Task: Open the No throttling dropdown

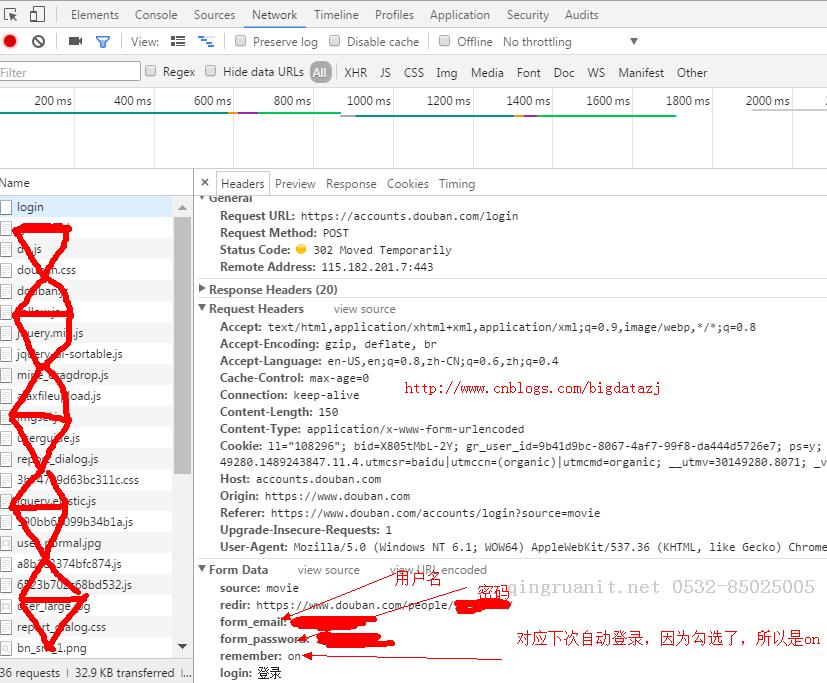Action: point(571,42)
